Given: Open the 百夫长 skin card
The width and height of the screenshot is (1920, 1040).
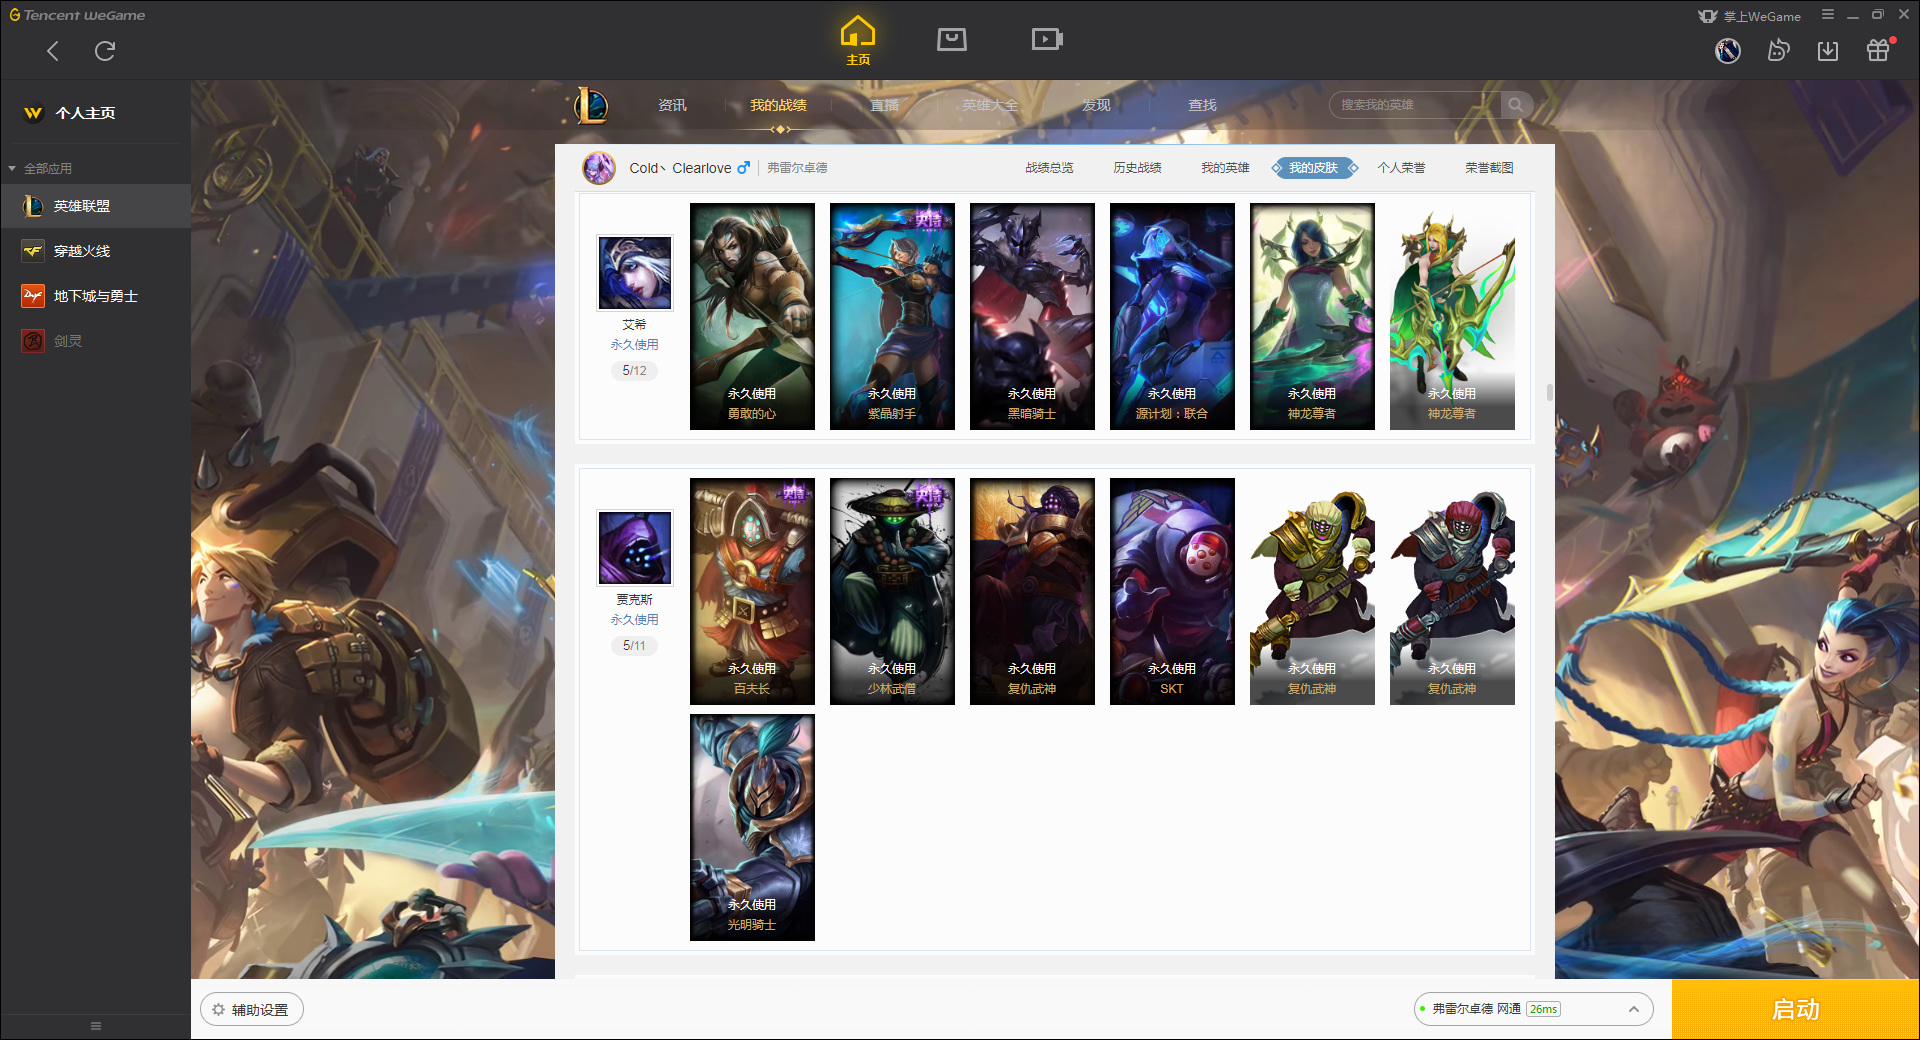Looking at the screenshot, I should point(752,592).
